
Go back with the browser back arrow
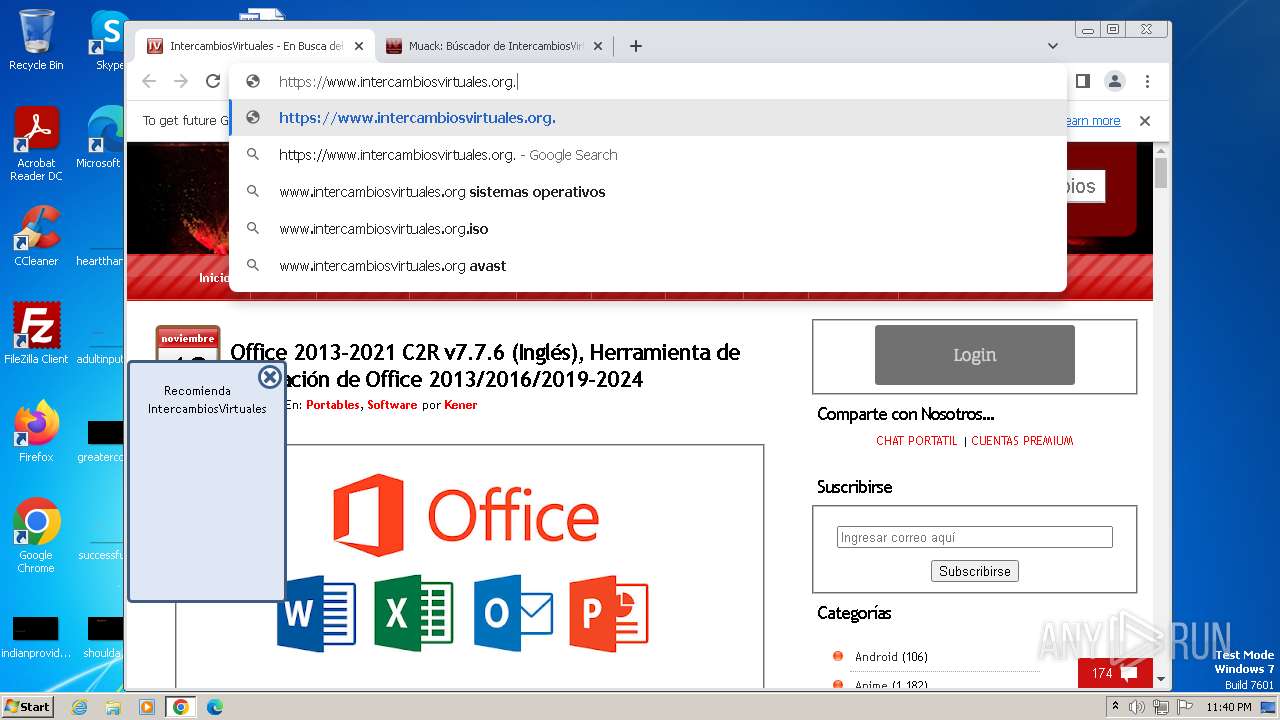(x=149, y=81)
